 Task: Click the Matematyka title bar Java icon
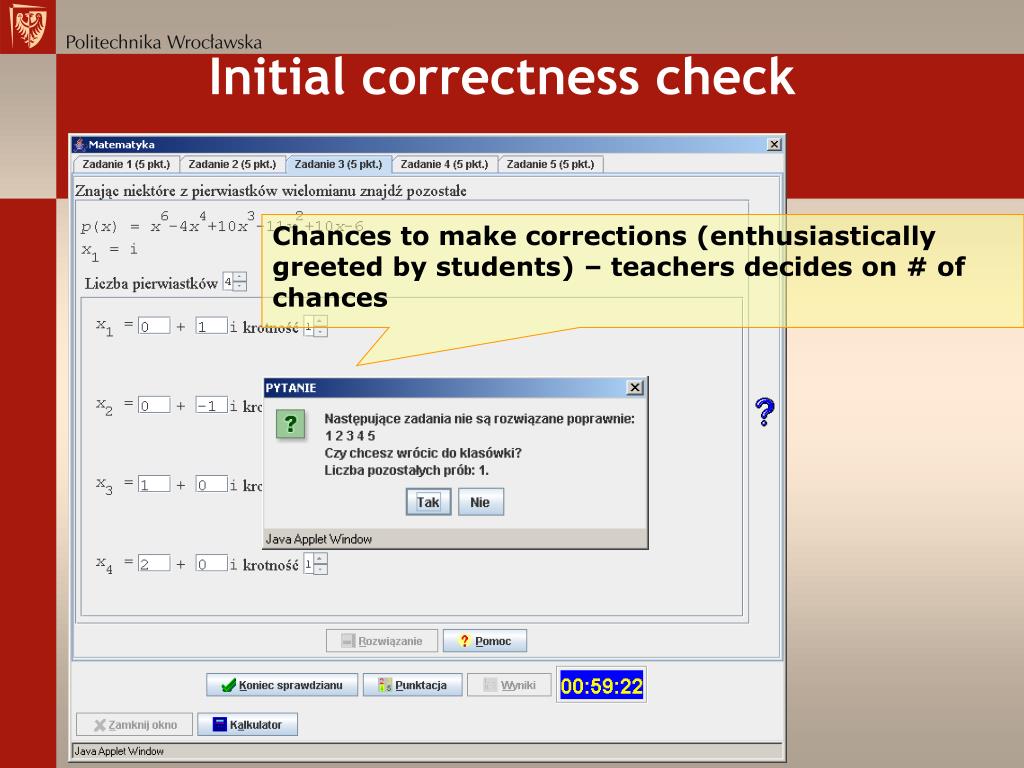click(x=80, y=144)
